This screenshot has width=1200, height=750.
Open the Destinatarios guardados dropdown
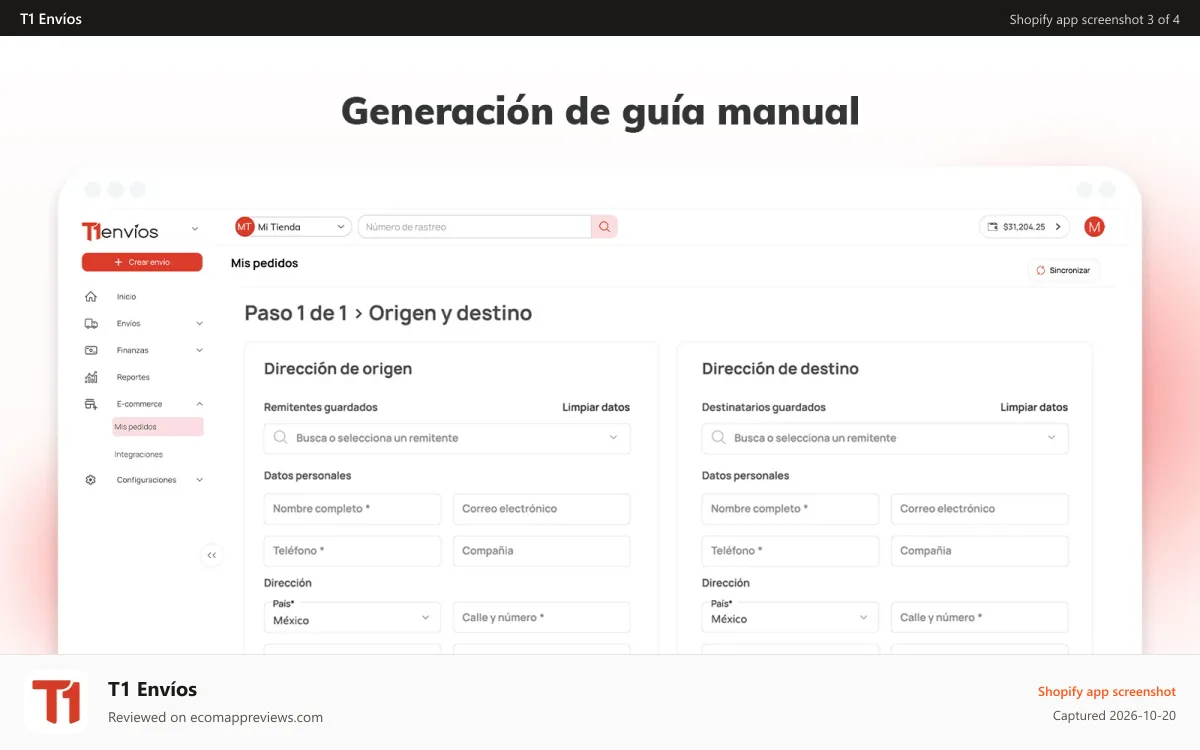coord(885,438)
